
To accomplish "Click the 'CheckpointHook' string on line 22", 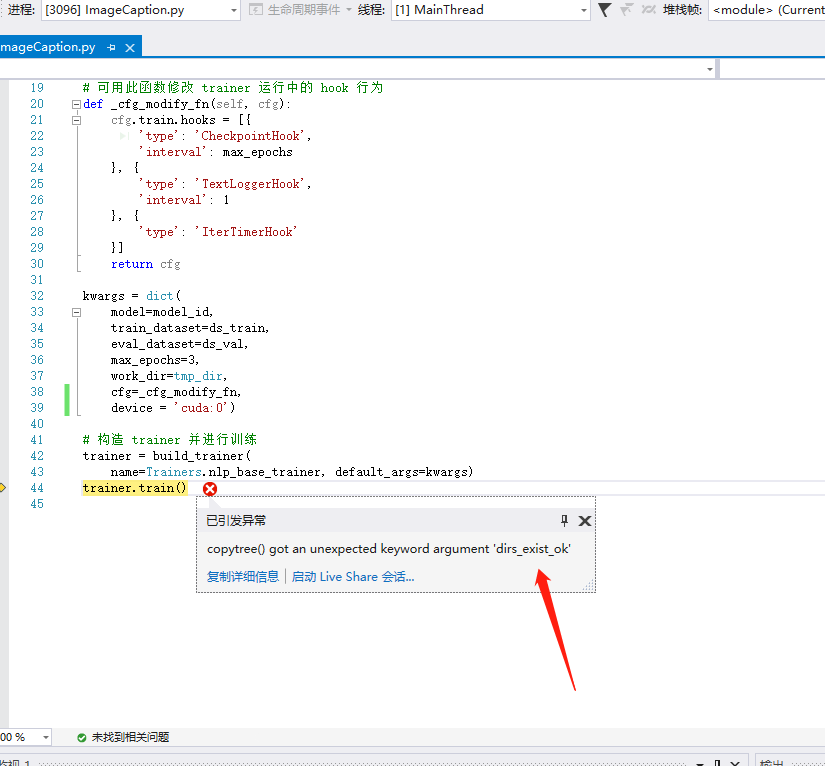I will pos(250,136).
